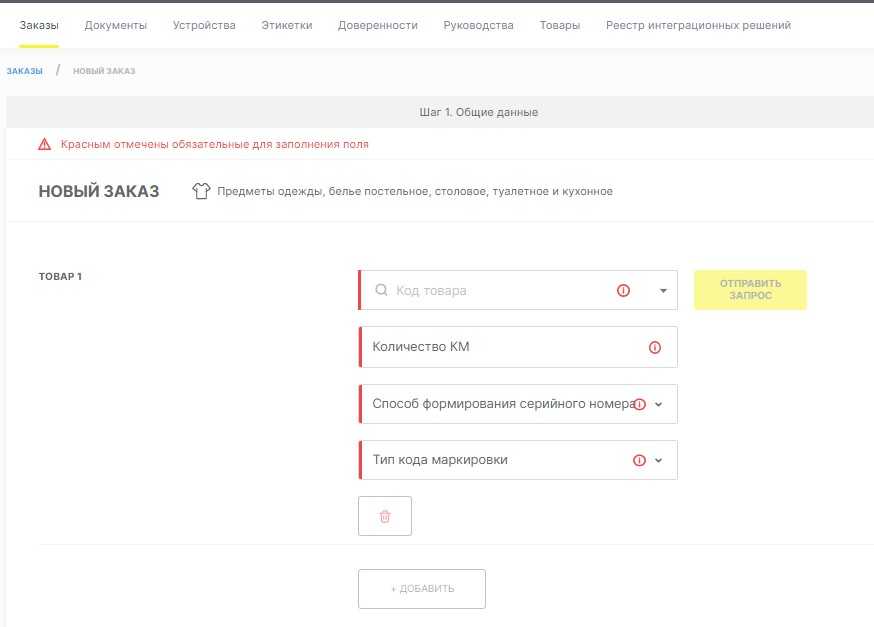Click the trash delete icon for Товар 1
Viewport: 874px width, 627px height.
(385, 516)
